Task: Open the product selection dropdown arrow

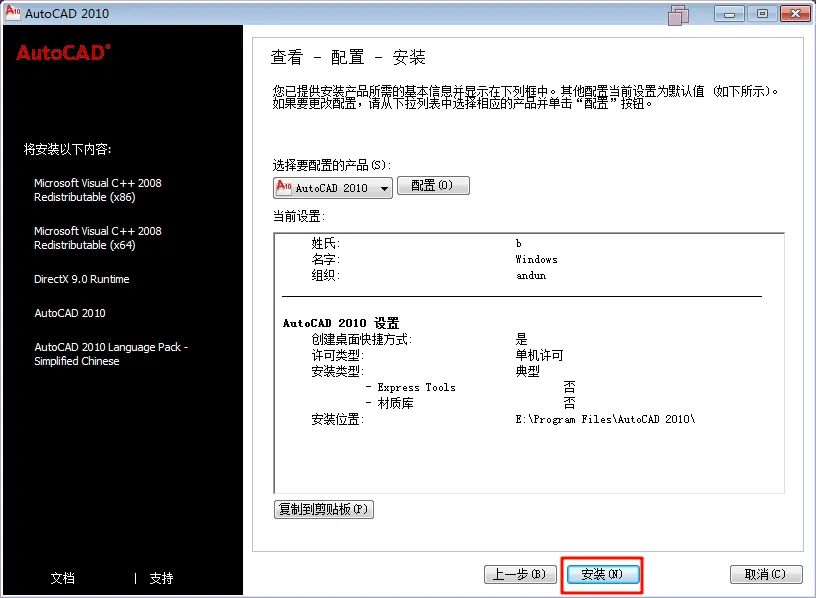Action: coord(384,188)
